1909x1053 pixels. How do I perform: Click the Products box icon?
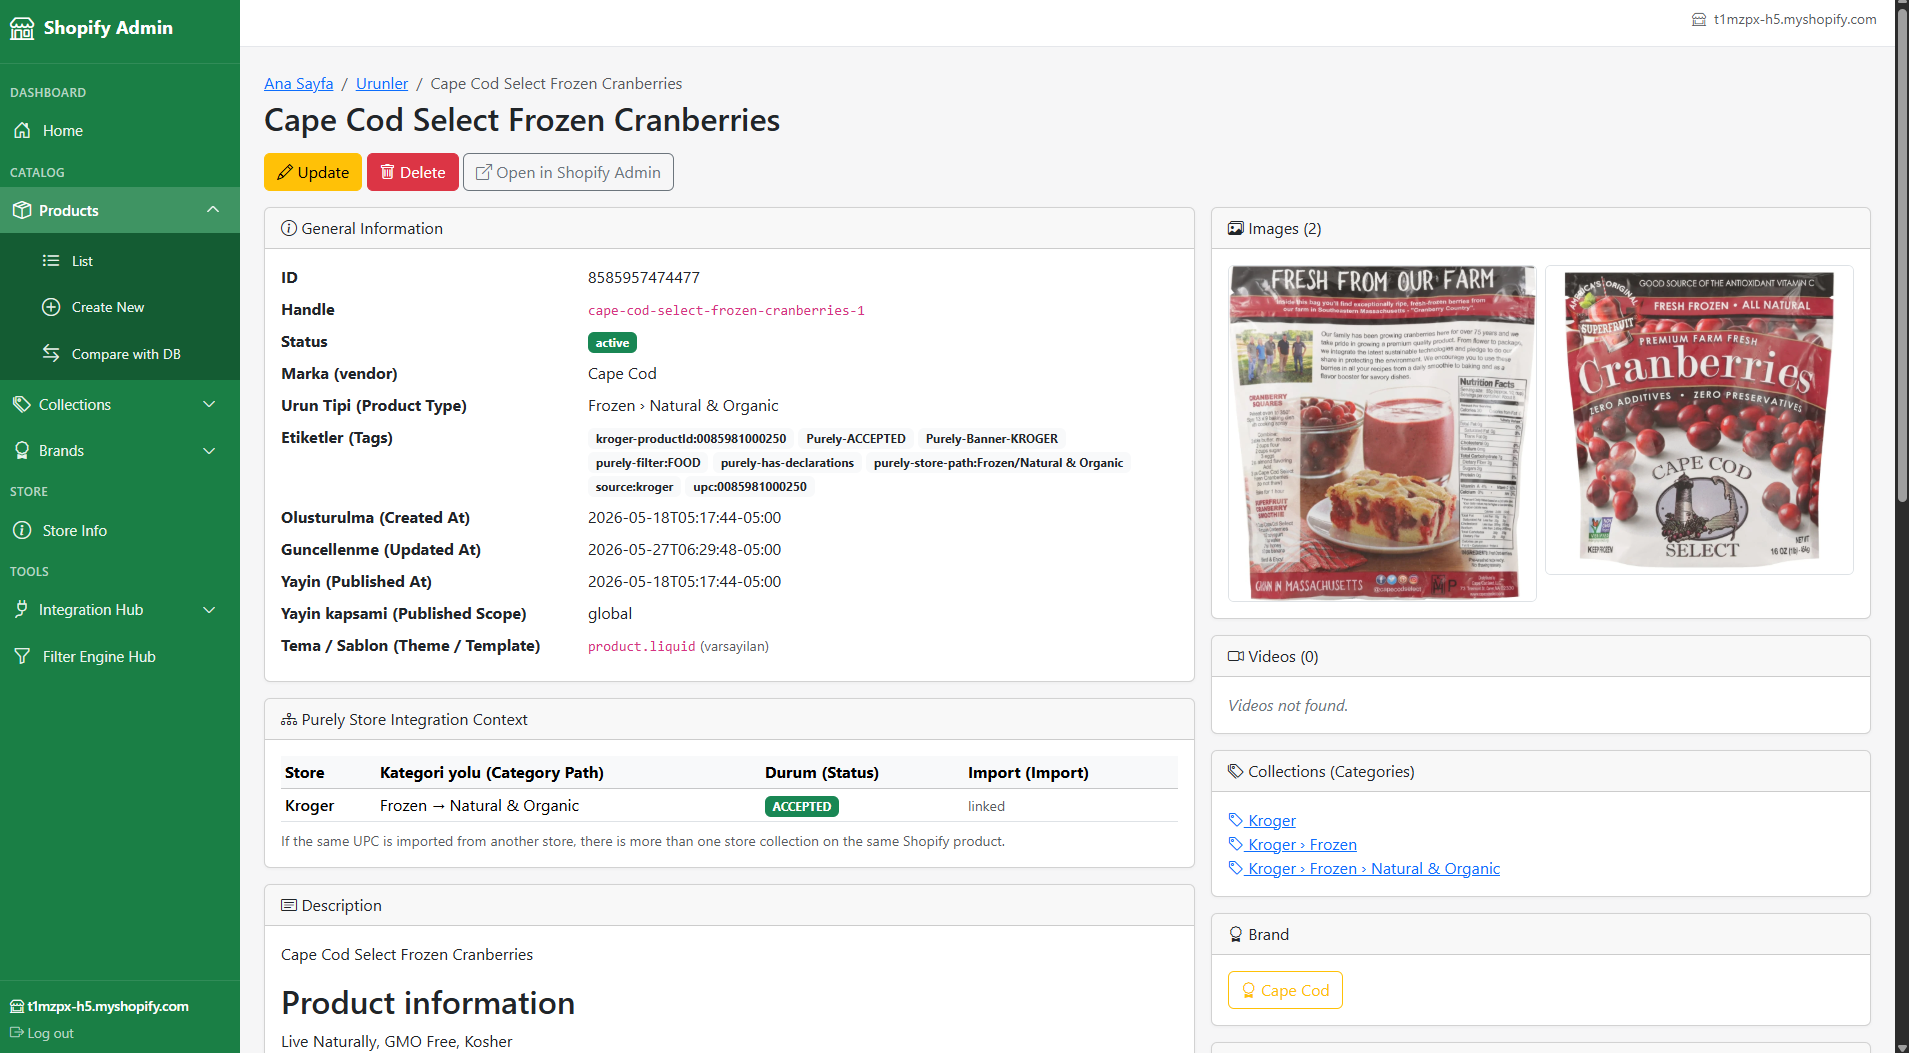pyautogui.click(x=22, y=210)
